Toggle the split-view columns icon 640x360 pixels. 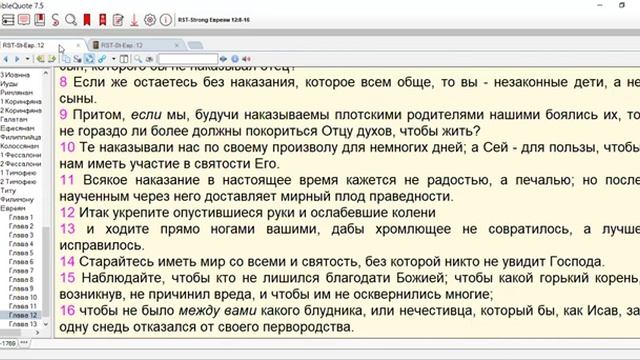[124, 59]
